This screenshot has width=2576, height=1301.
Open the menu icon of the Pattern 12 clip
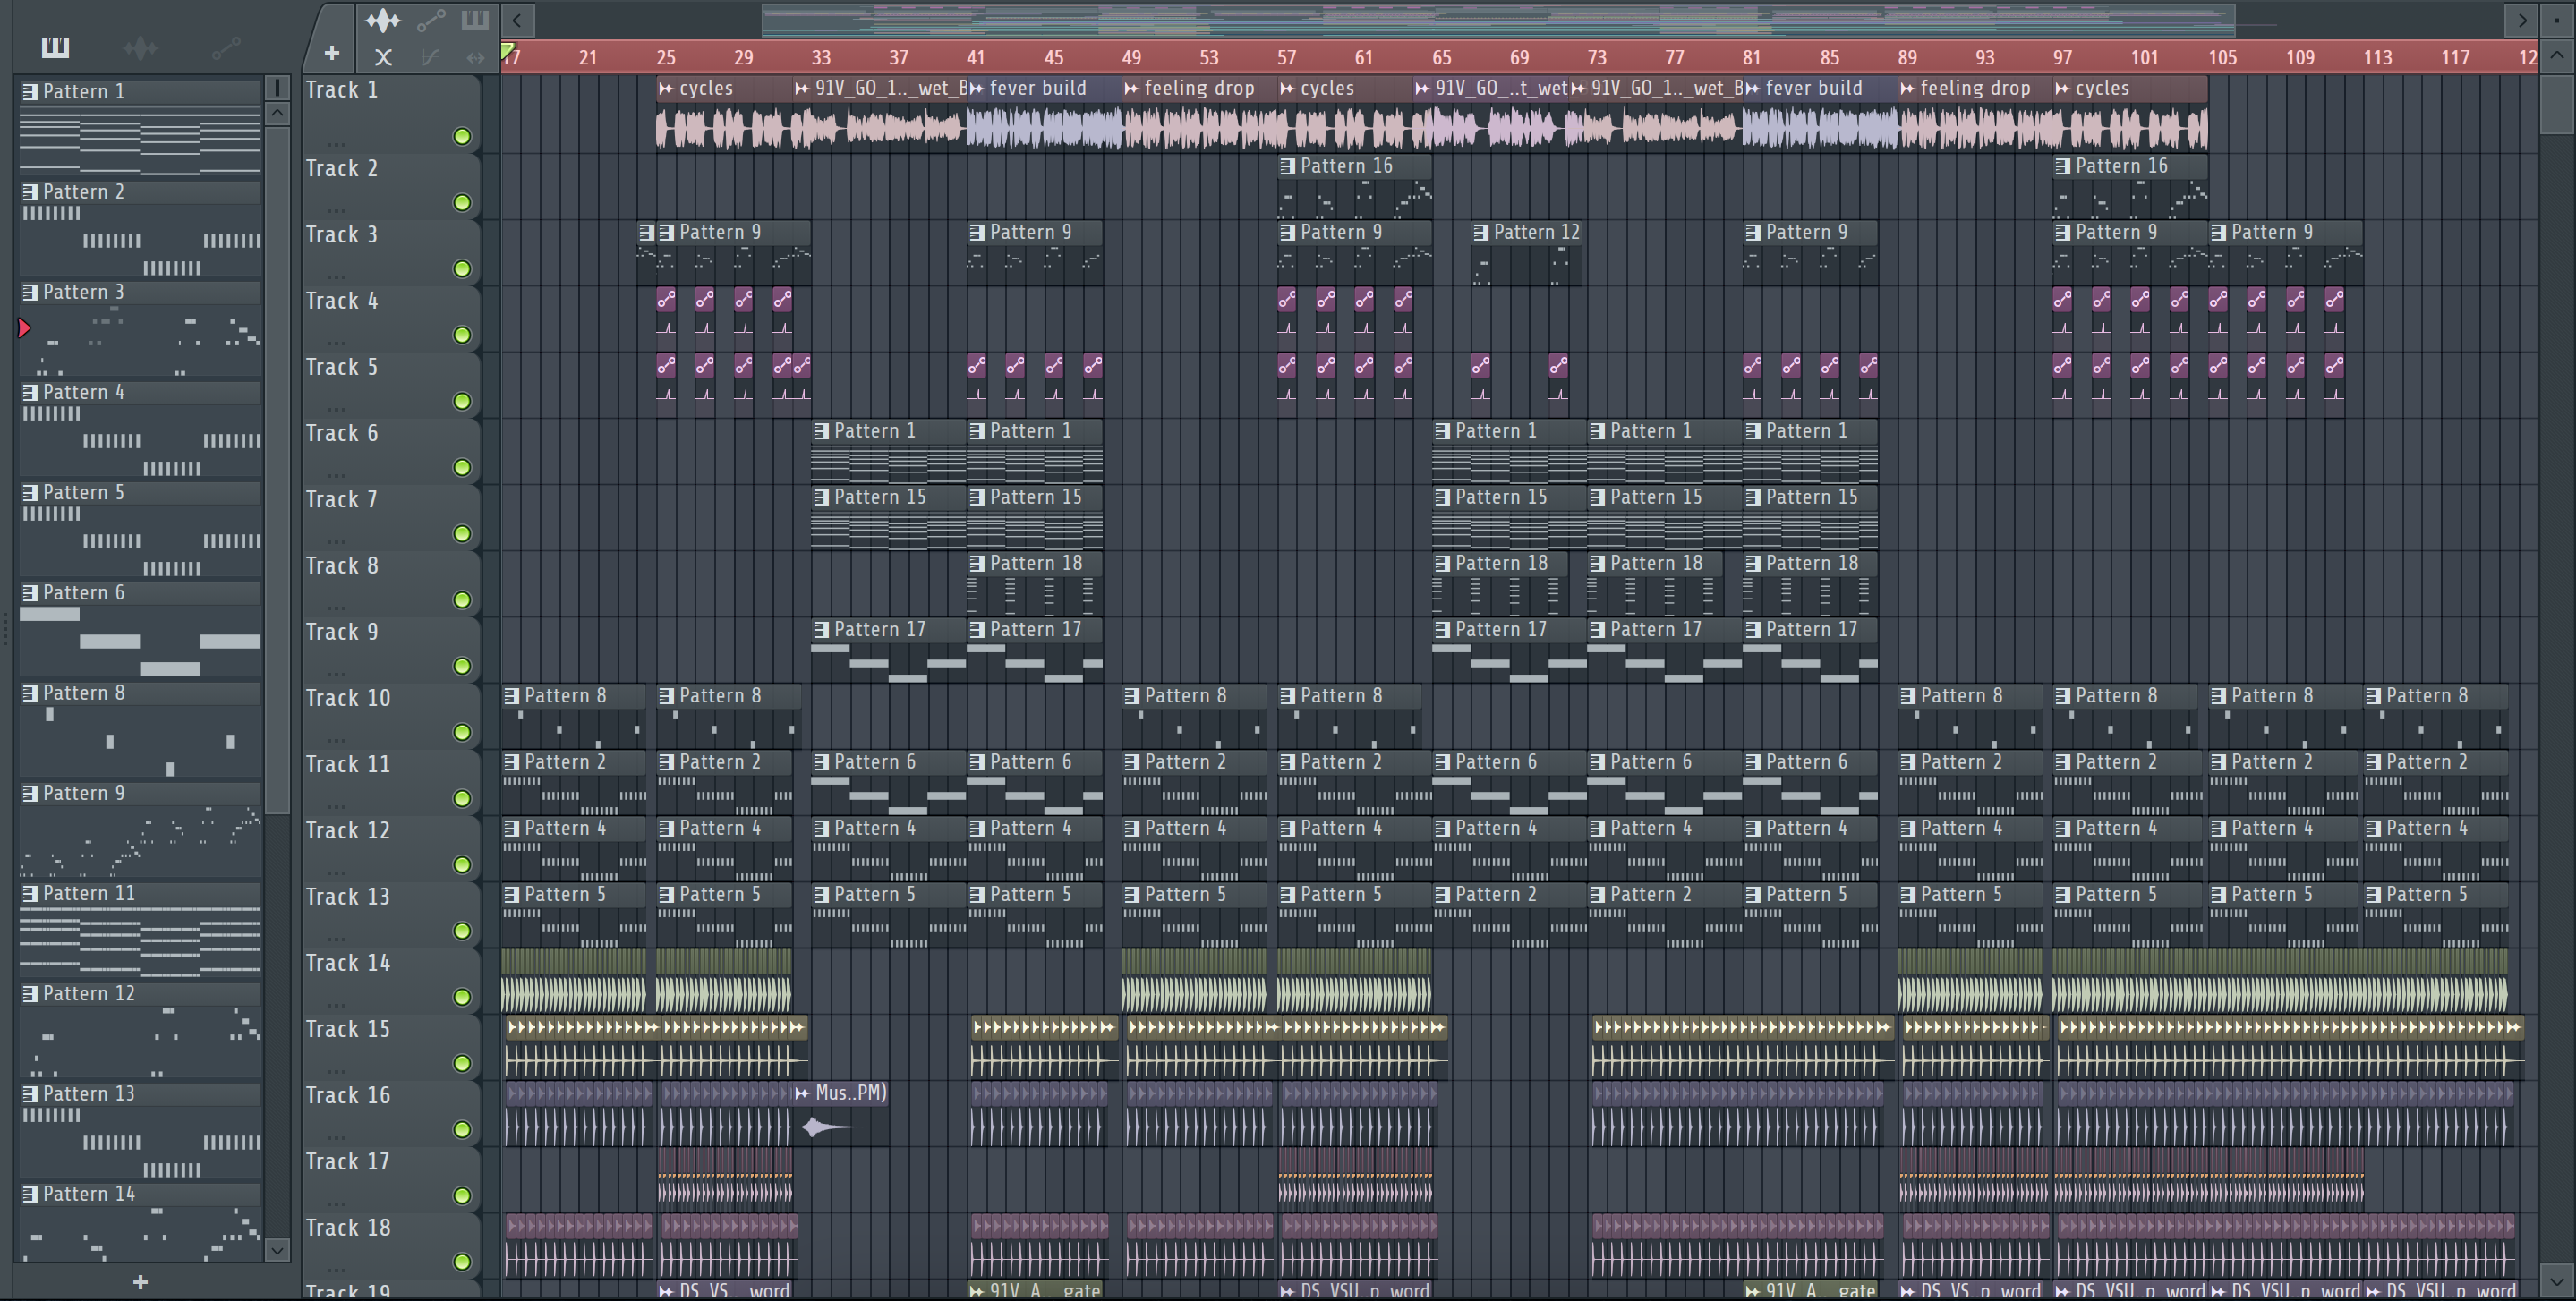1481,232
